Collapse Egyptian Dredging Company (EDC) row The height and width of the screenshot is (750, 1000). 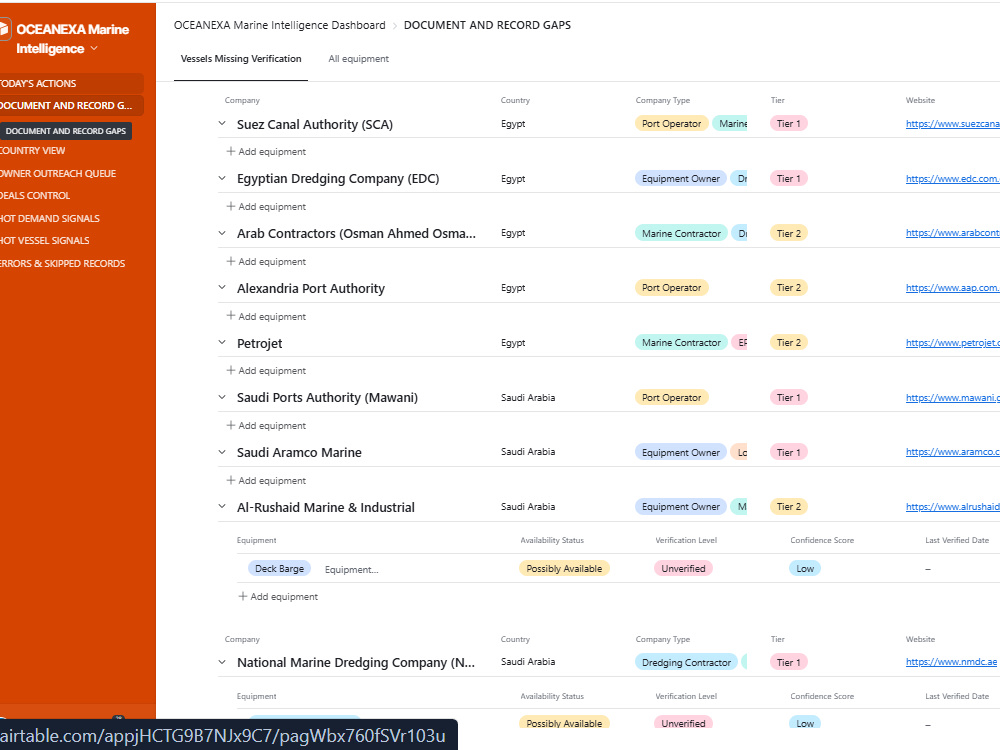tap(222, 179)
